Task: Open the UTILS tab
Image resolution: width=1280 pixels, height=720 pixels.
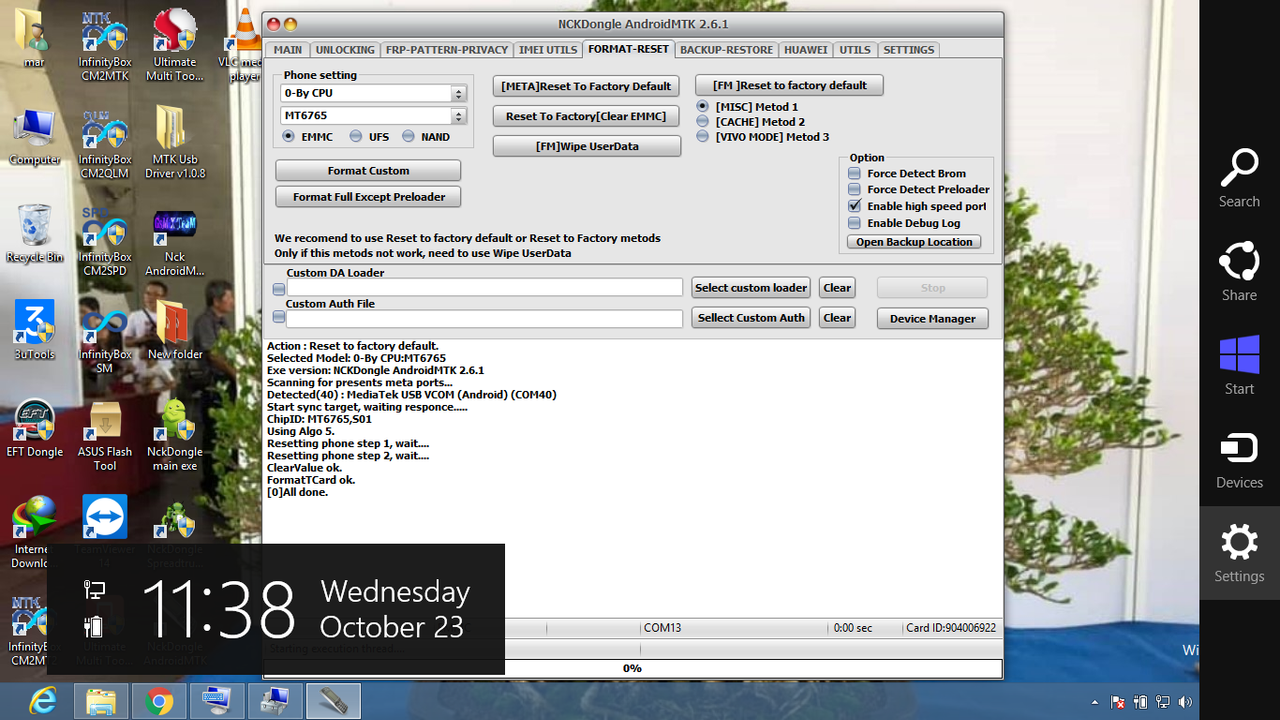Action: pos(855,50)
